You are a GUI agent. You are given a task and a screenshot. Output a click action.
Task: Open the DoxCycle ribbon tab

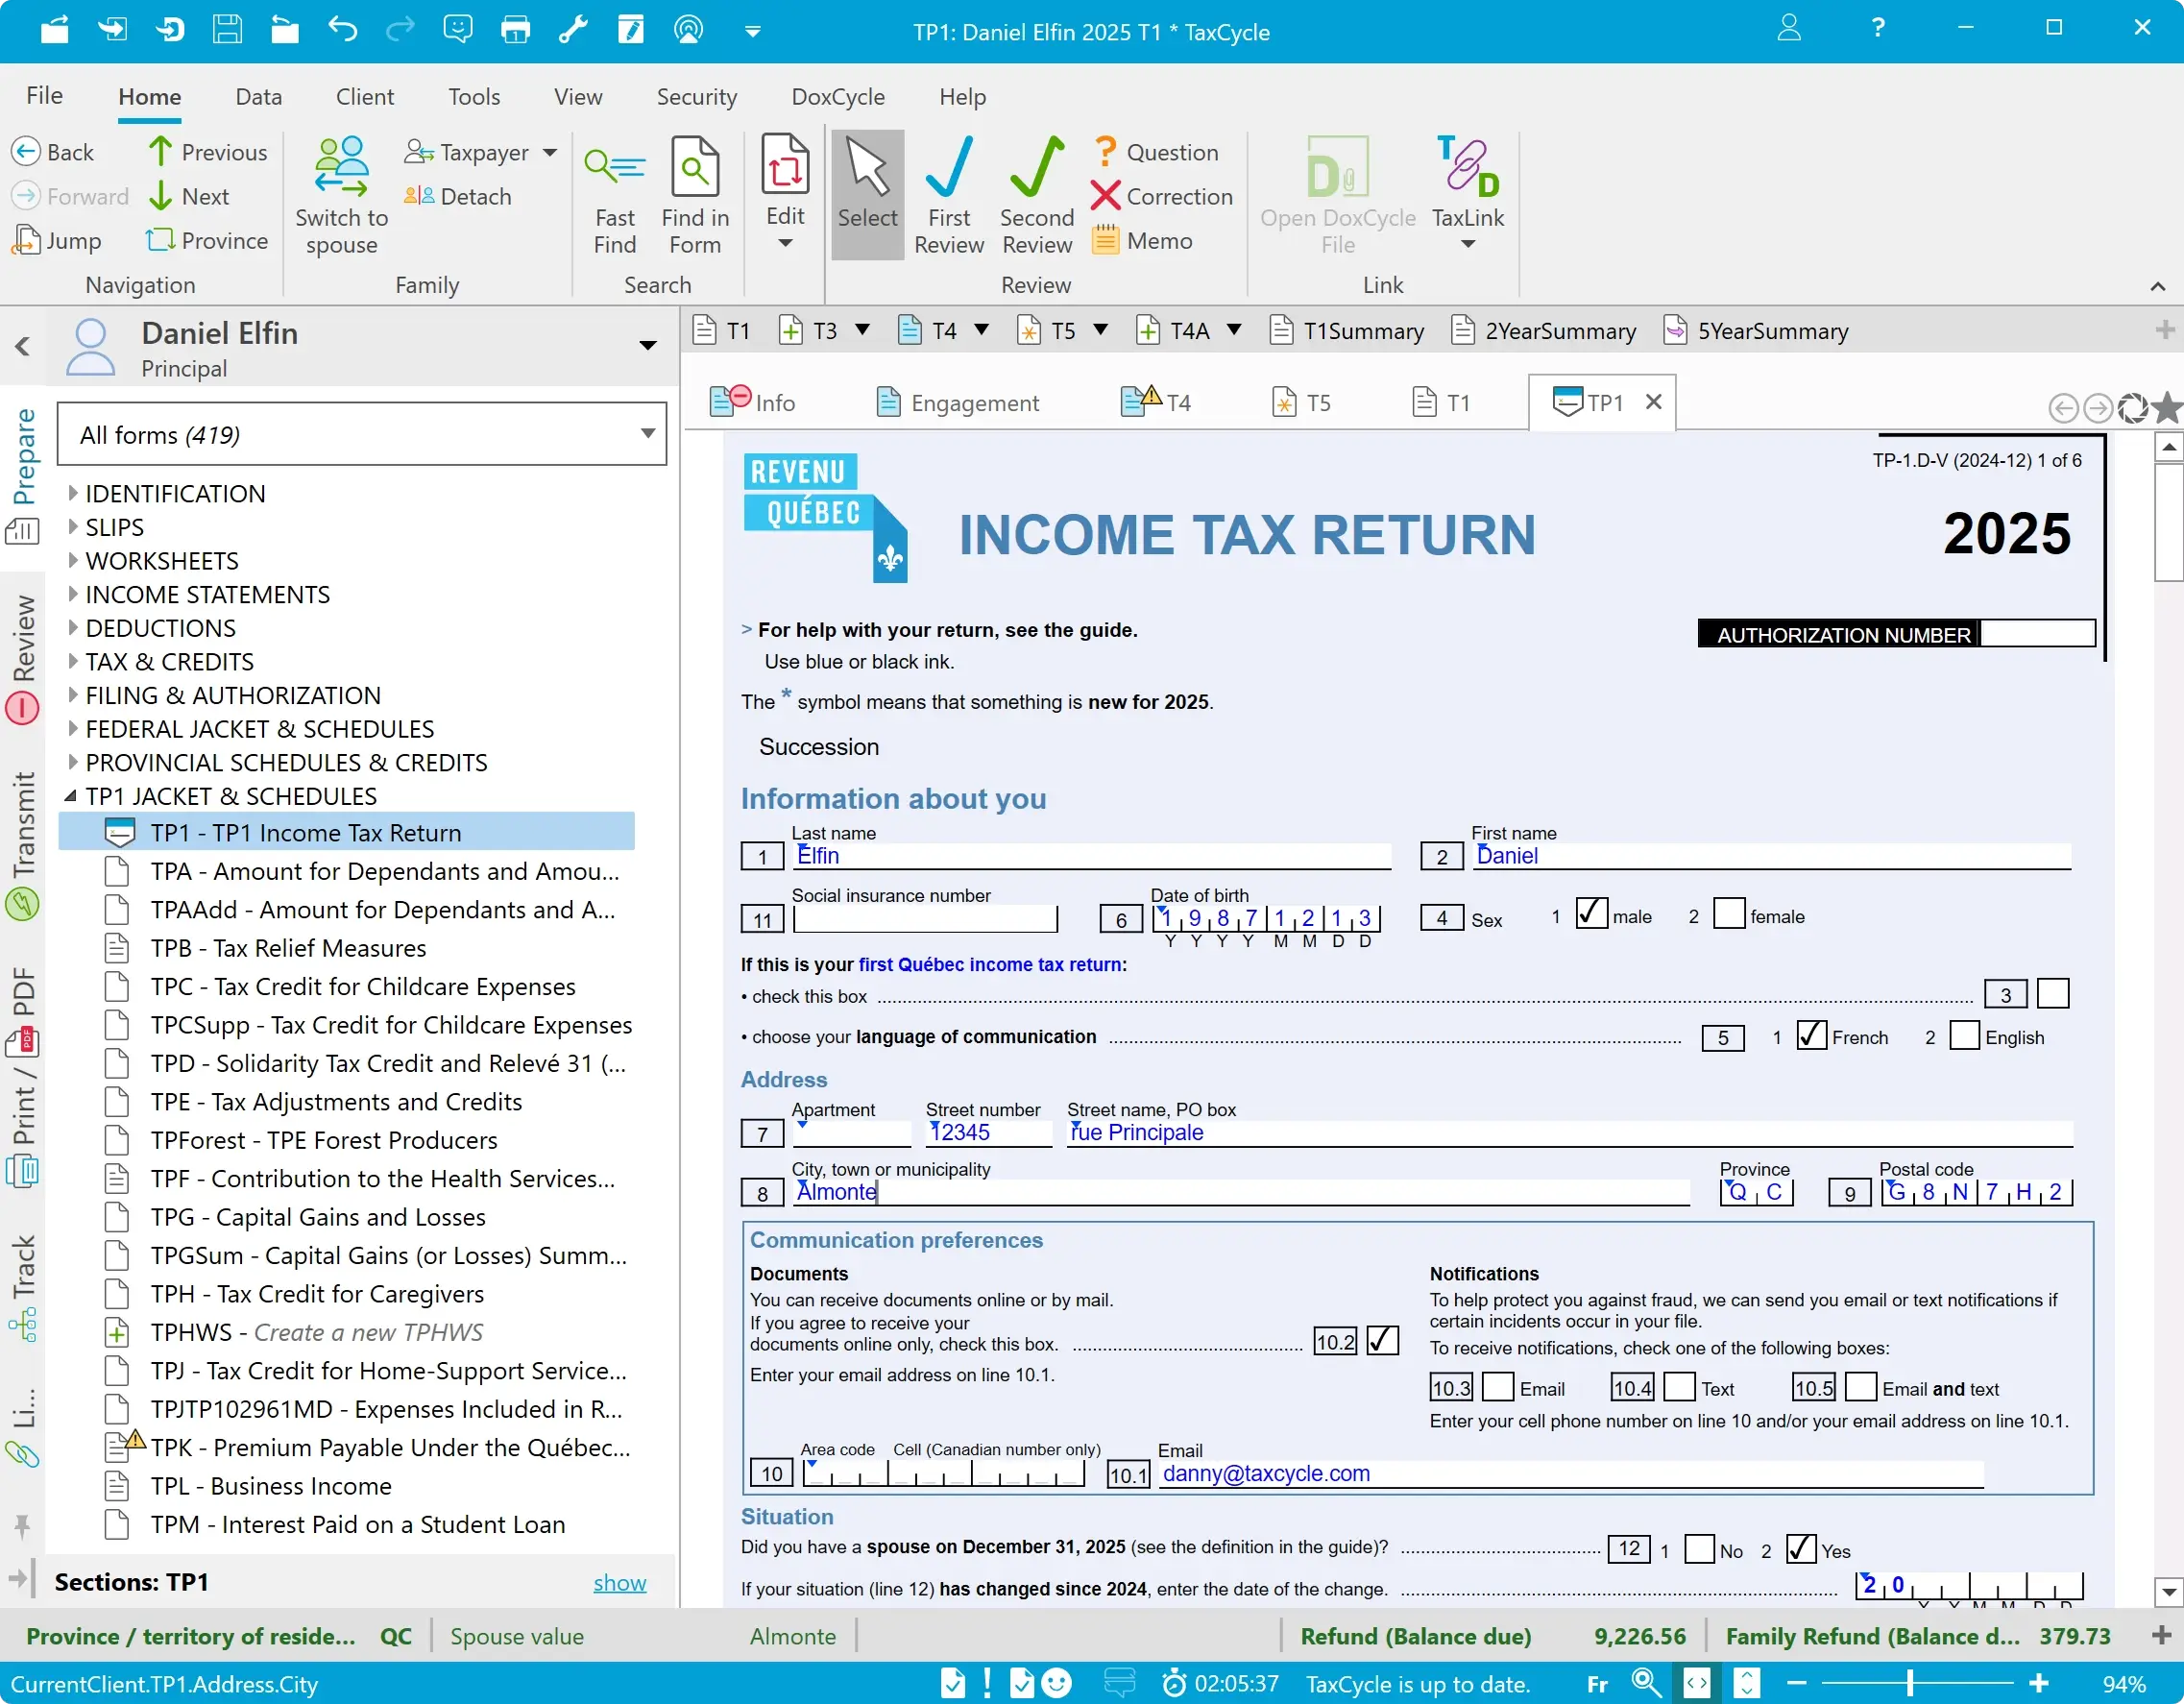[837, 97]
